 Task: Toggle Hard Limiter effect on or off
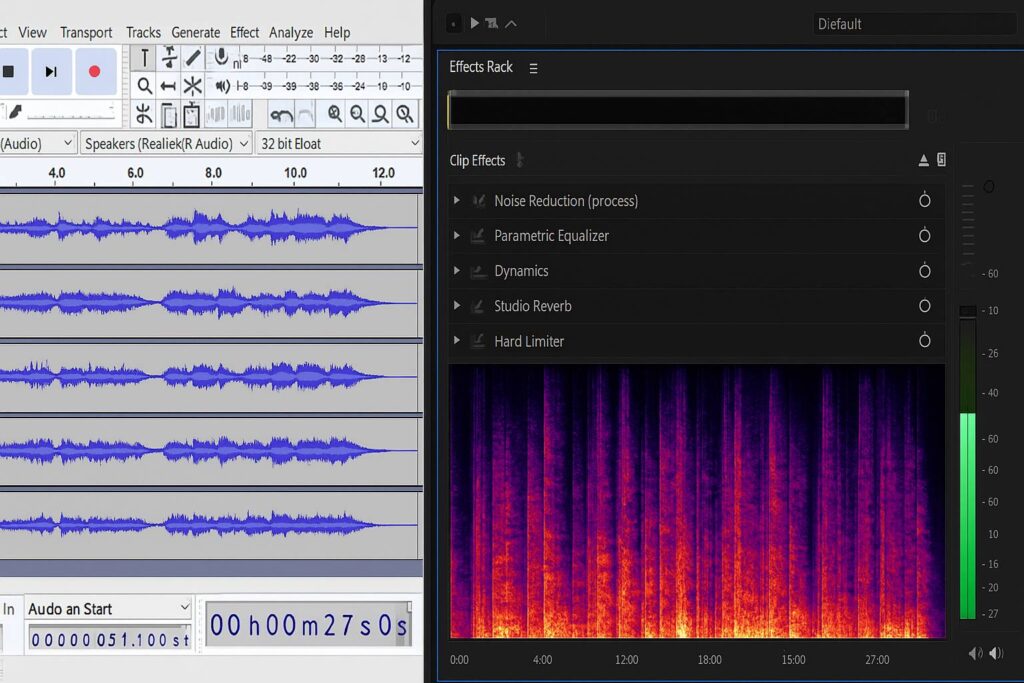[x=924, y=341]
